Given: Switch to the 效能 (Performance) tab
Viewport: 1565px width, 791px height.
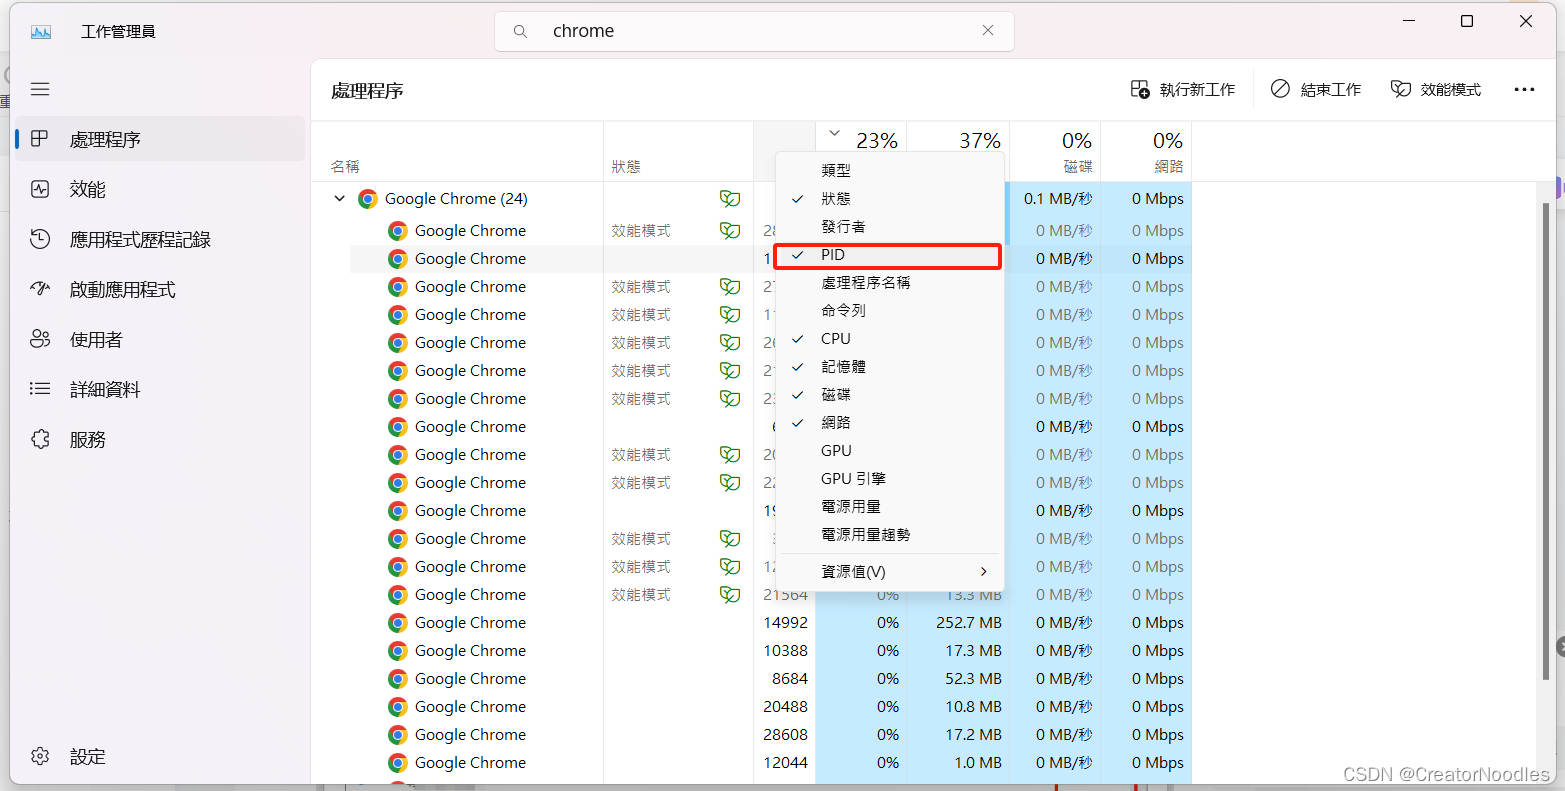Looking at the screenshot, I should tap(160, 189).
